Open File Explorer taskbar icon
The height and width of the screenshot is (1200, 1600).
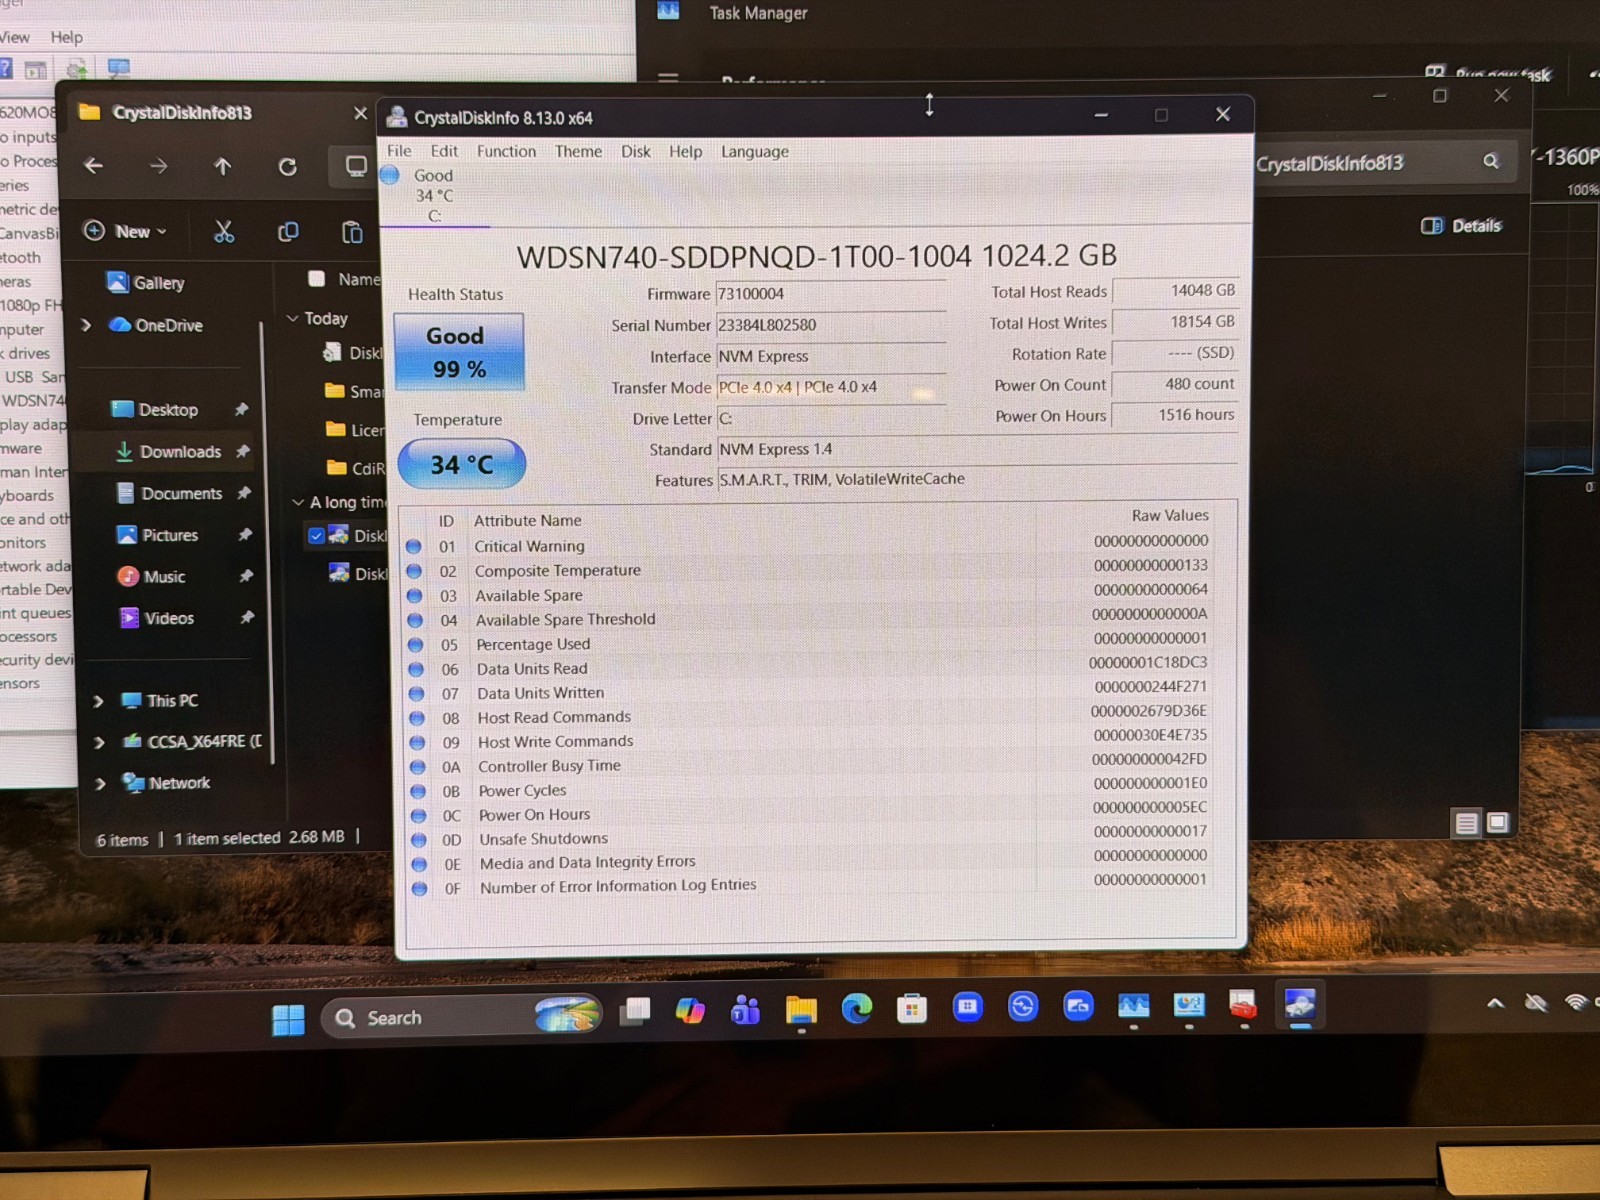click(x=801, y=1011)
